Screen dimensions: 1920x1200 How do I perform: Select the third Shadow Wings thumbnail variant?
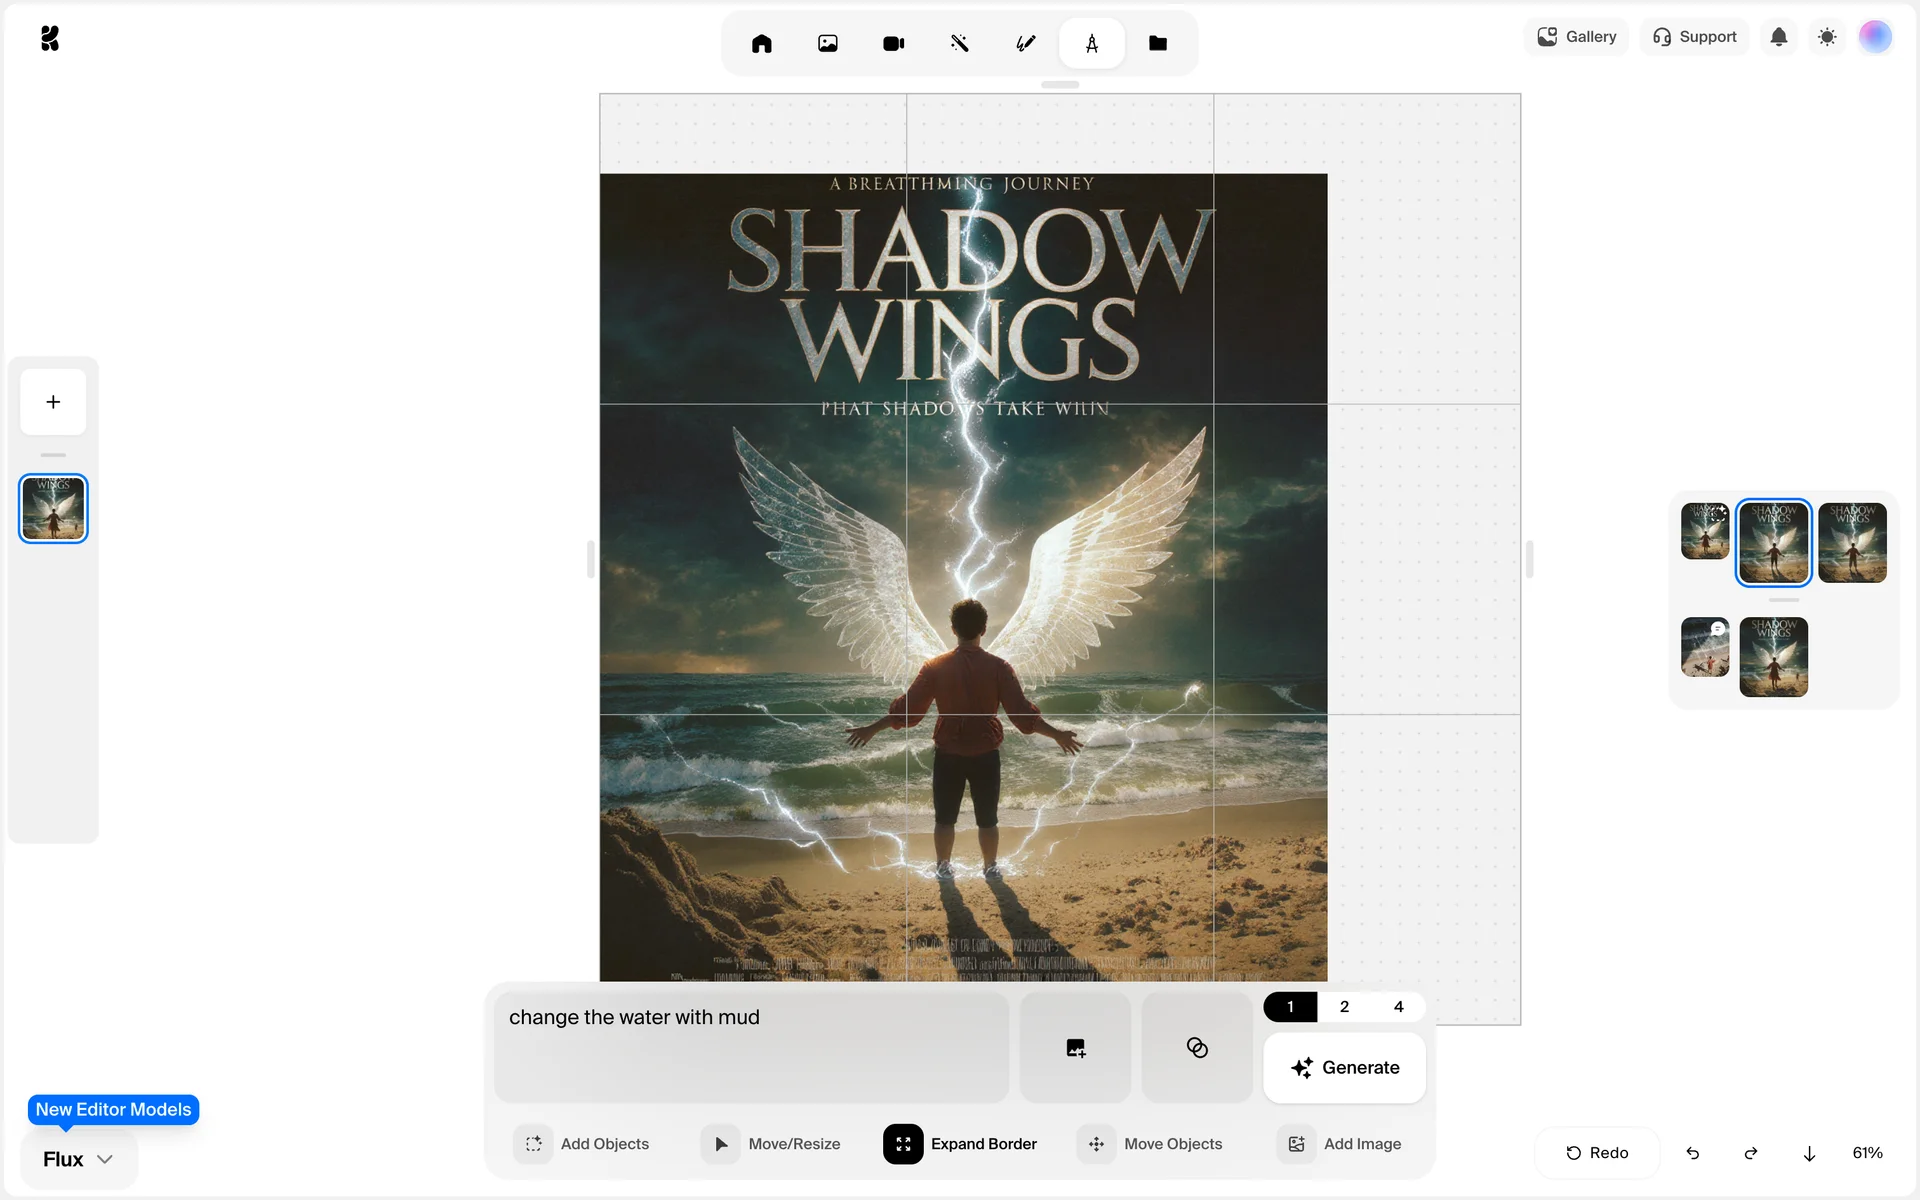[x=1852, y=542]
